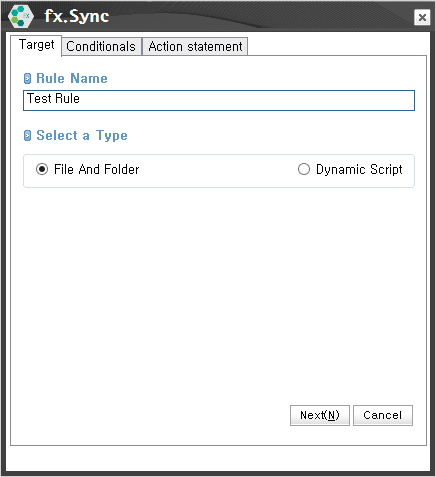The image size is (436, 477).
Task: Click the Select a Type heading
Action: [82, 136]
